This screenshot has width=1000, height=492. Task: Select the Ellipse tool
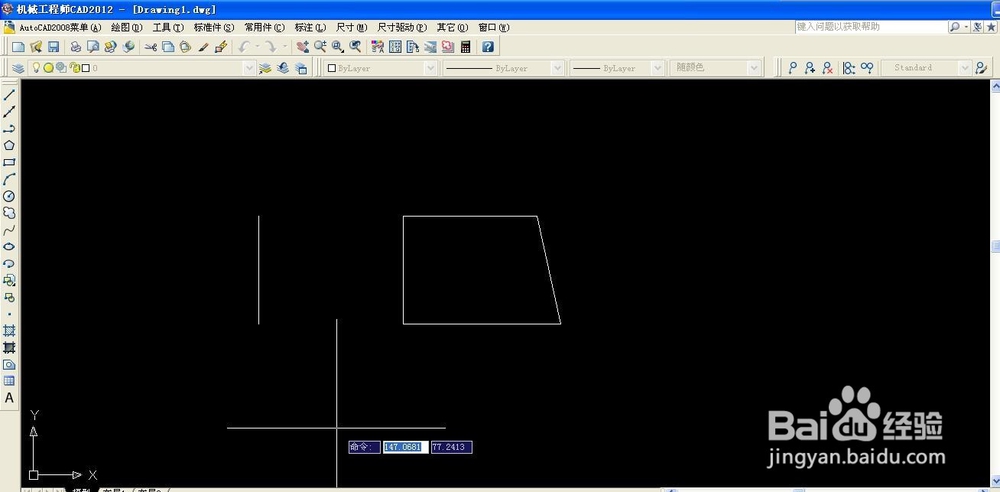coord(9,247)
